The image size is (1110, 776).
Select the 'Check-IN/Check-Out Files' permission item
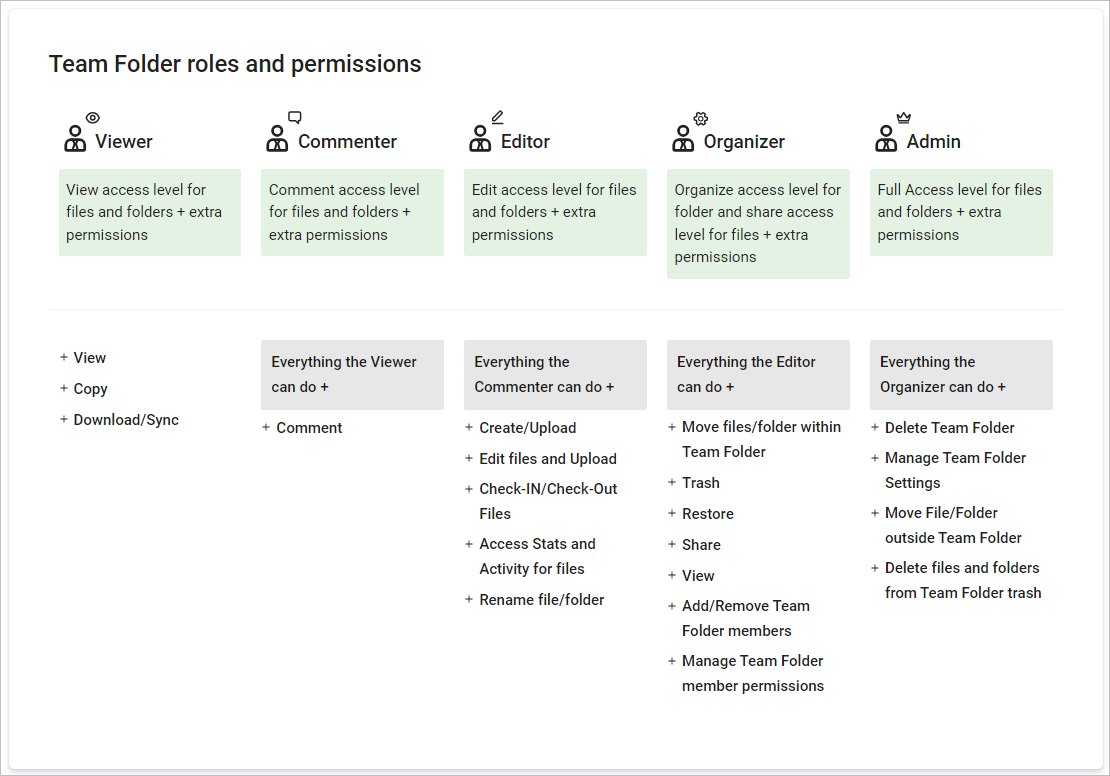(x=548, y=501)
